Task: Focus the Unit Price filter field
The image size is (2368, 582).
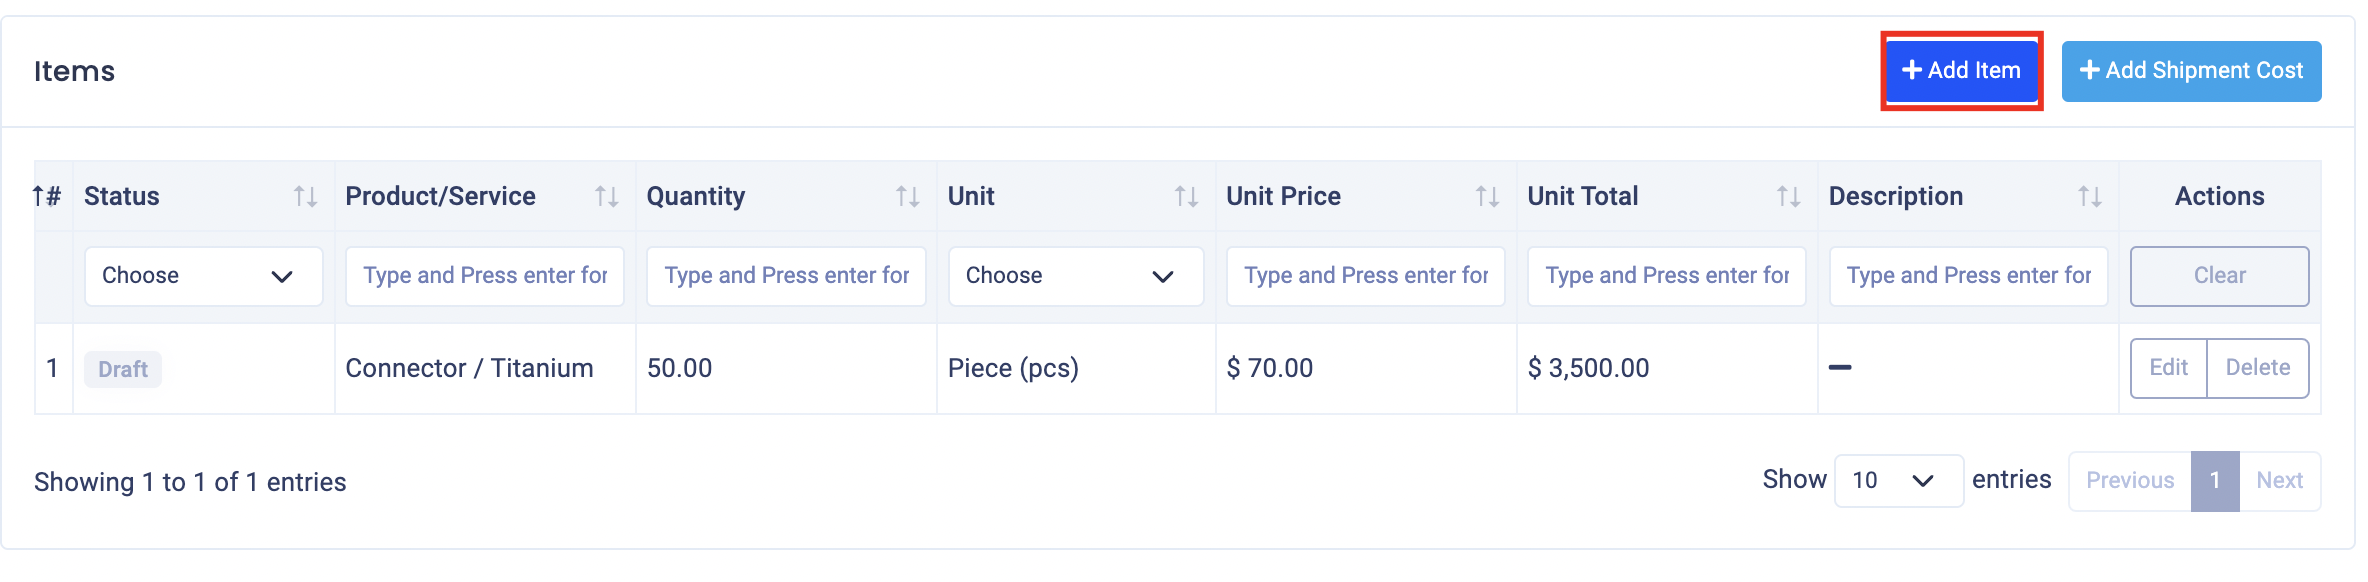Action: click(1366, 276)
